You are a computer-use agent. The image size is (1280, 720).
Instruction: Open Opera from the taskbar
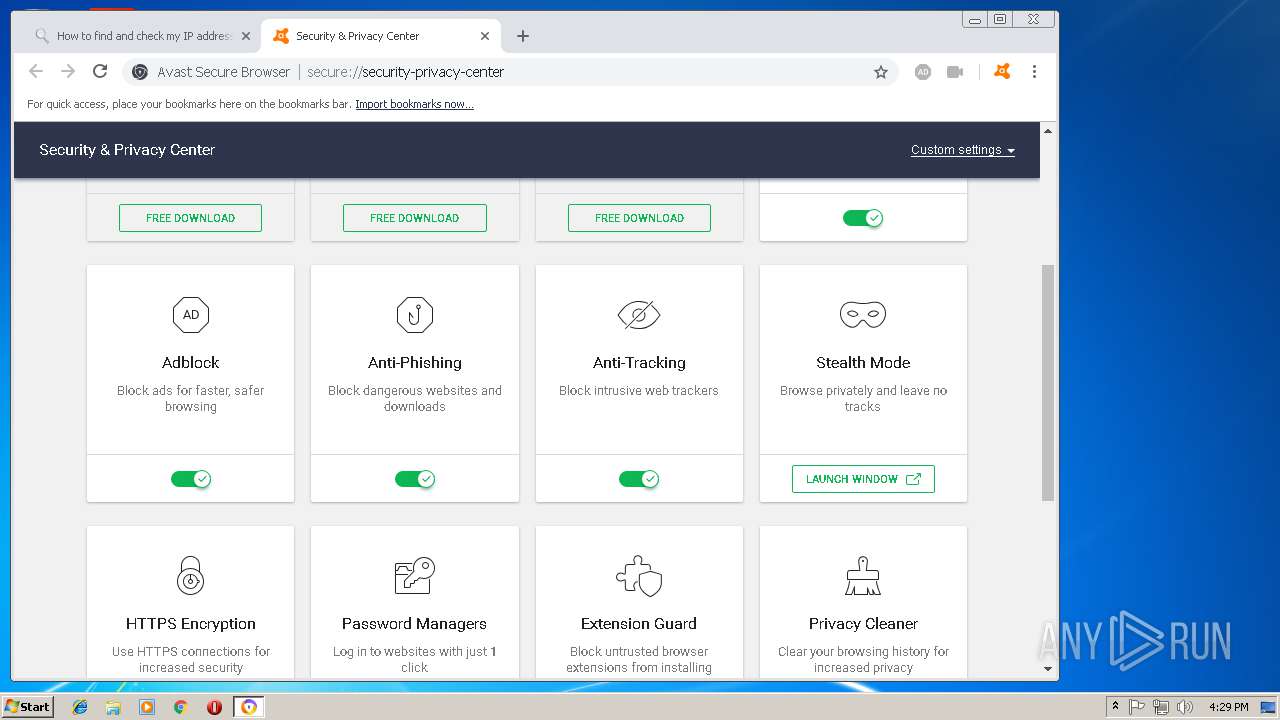[214, 707]
